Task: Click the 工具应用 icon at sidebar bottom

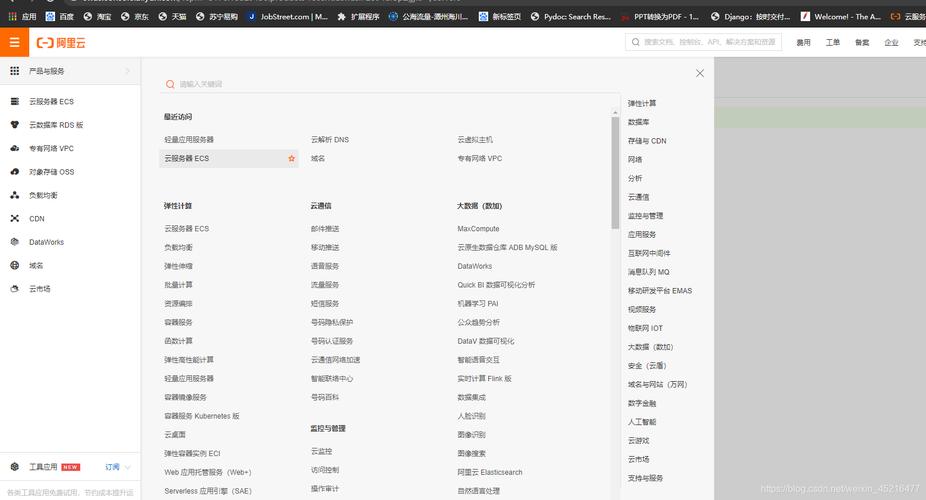Action: click(15, 467)
